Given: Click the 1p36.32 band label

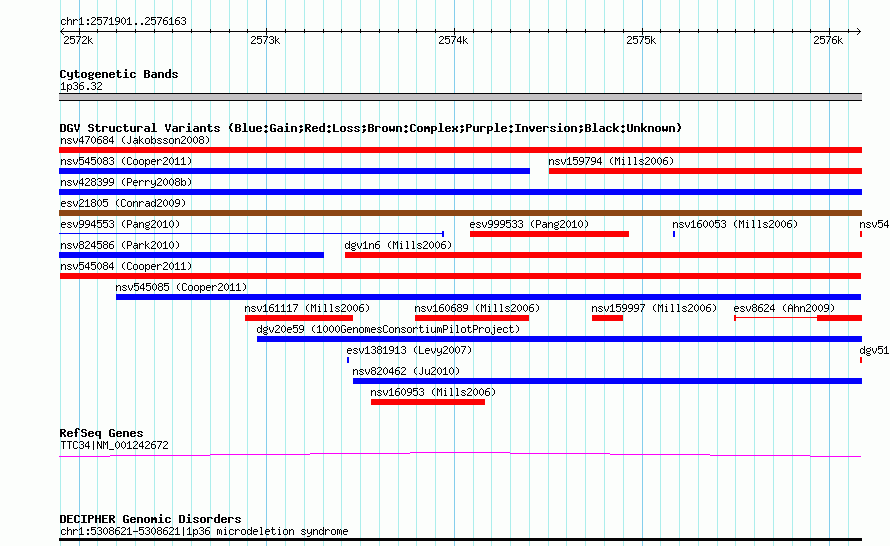Looking at the screenshot, I should point(81,86).
